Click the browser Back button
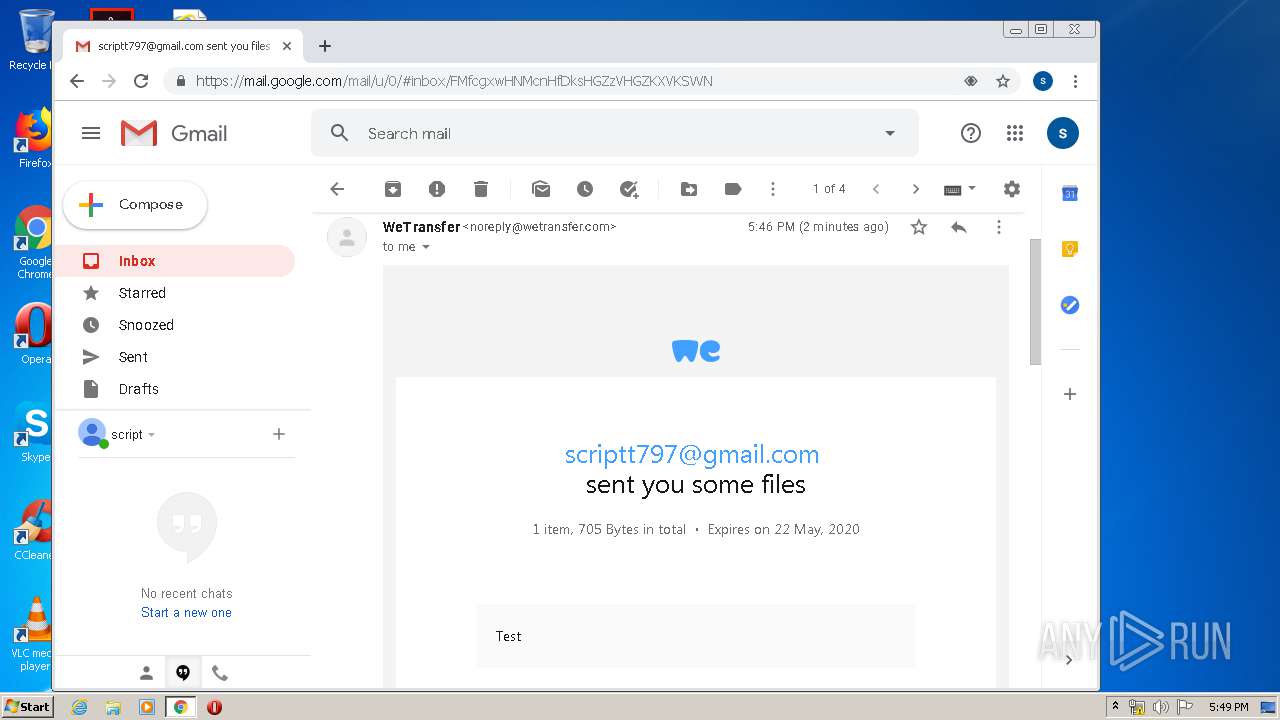This screenshot has width=1280, height=720. (77, 81)
